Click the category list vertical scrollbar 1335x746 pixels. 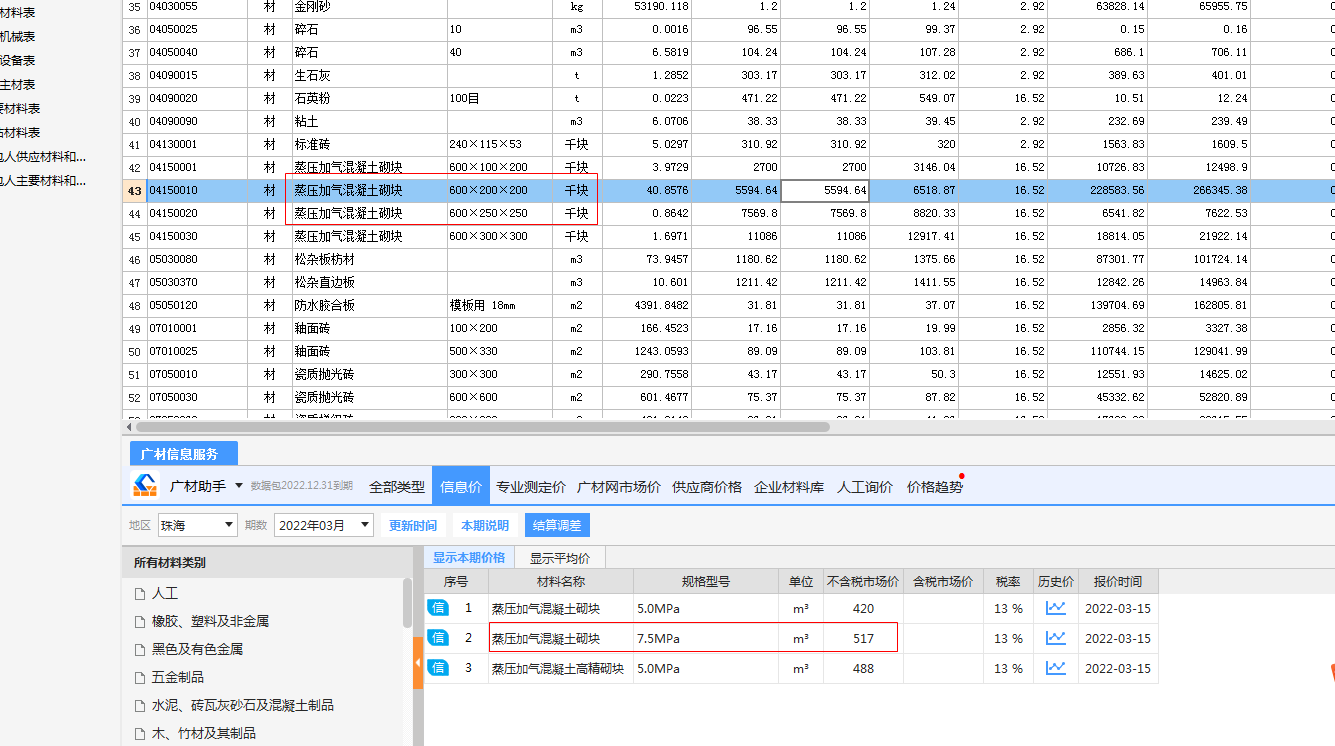point(407,602)
